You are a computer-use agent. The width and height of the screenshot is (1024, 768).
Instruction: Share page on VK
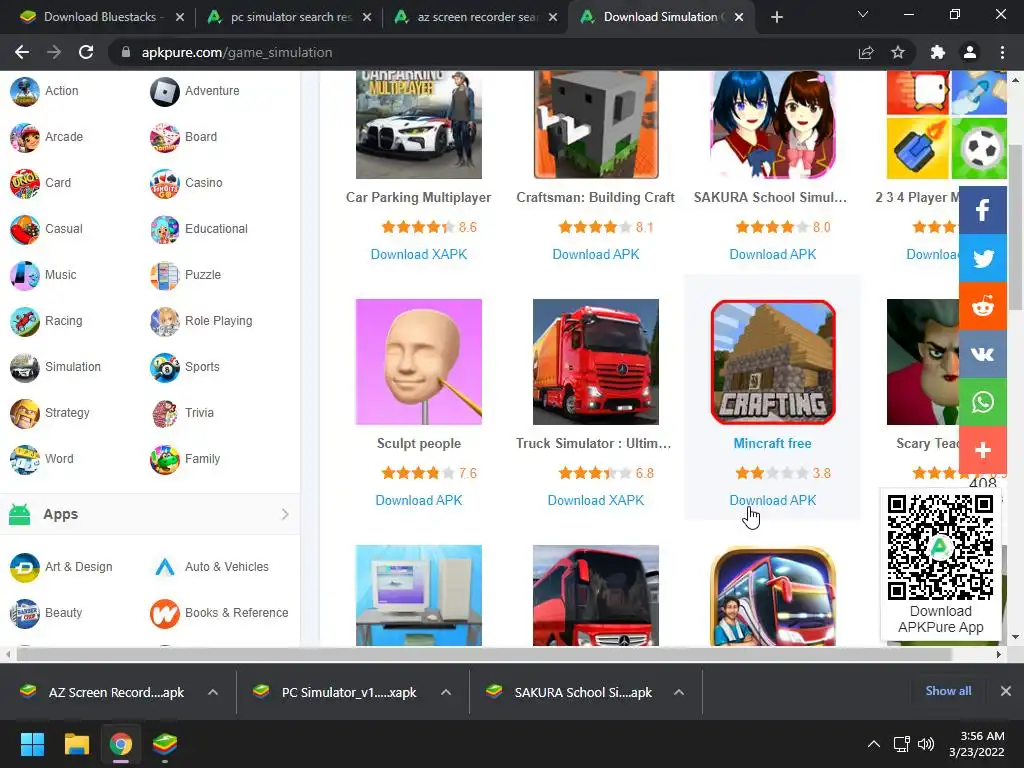pyautogui.click(x=983, y=354)
